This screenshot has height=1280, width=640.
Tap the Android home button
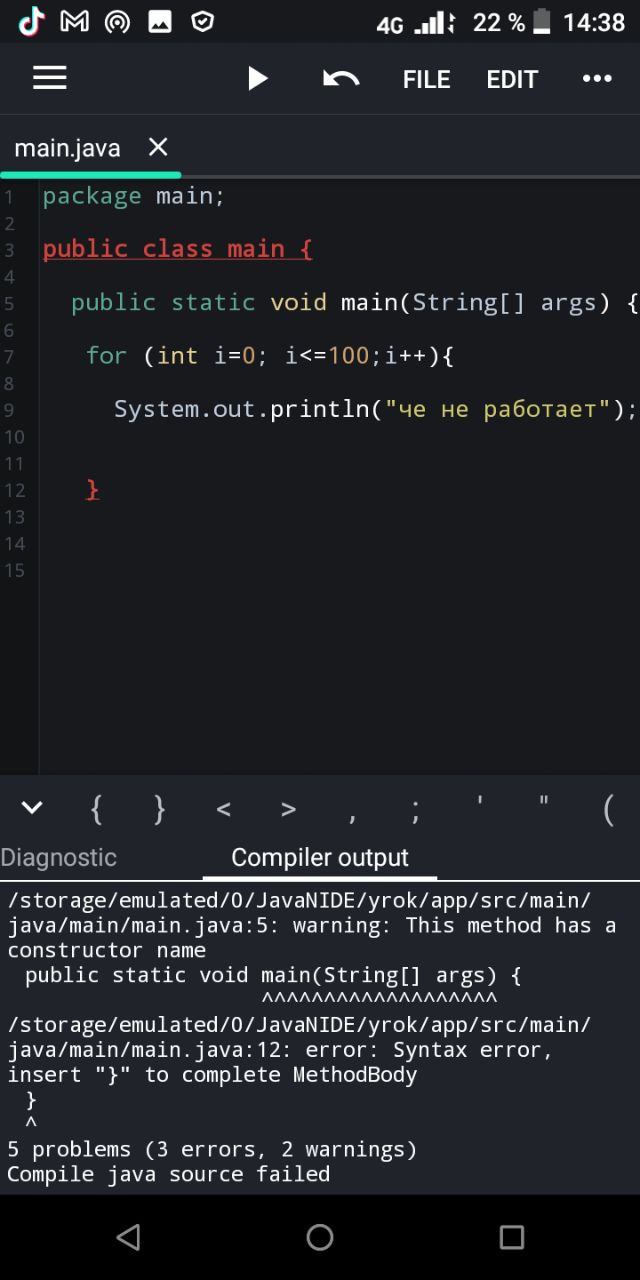point(320,1237)
